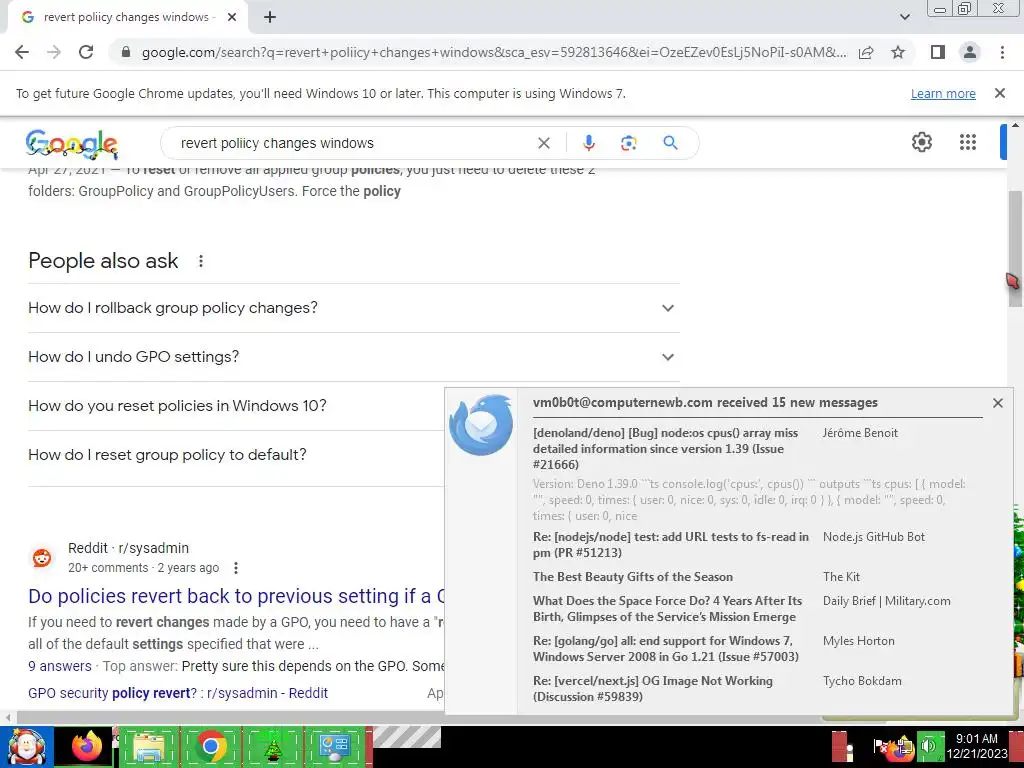The height and width of the screenshot is (768, 1024).
Task: Click the Google search text box
Action: coord(353,143)
